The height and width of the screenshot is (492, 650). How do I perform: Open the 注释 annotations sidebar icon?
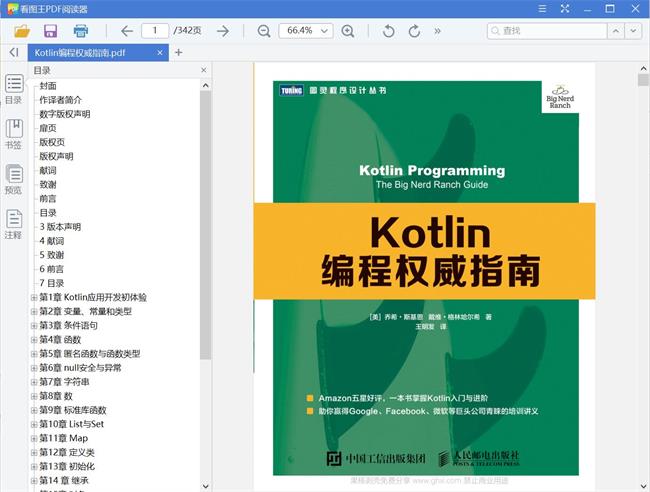click(x=14, y=224)
